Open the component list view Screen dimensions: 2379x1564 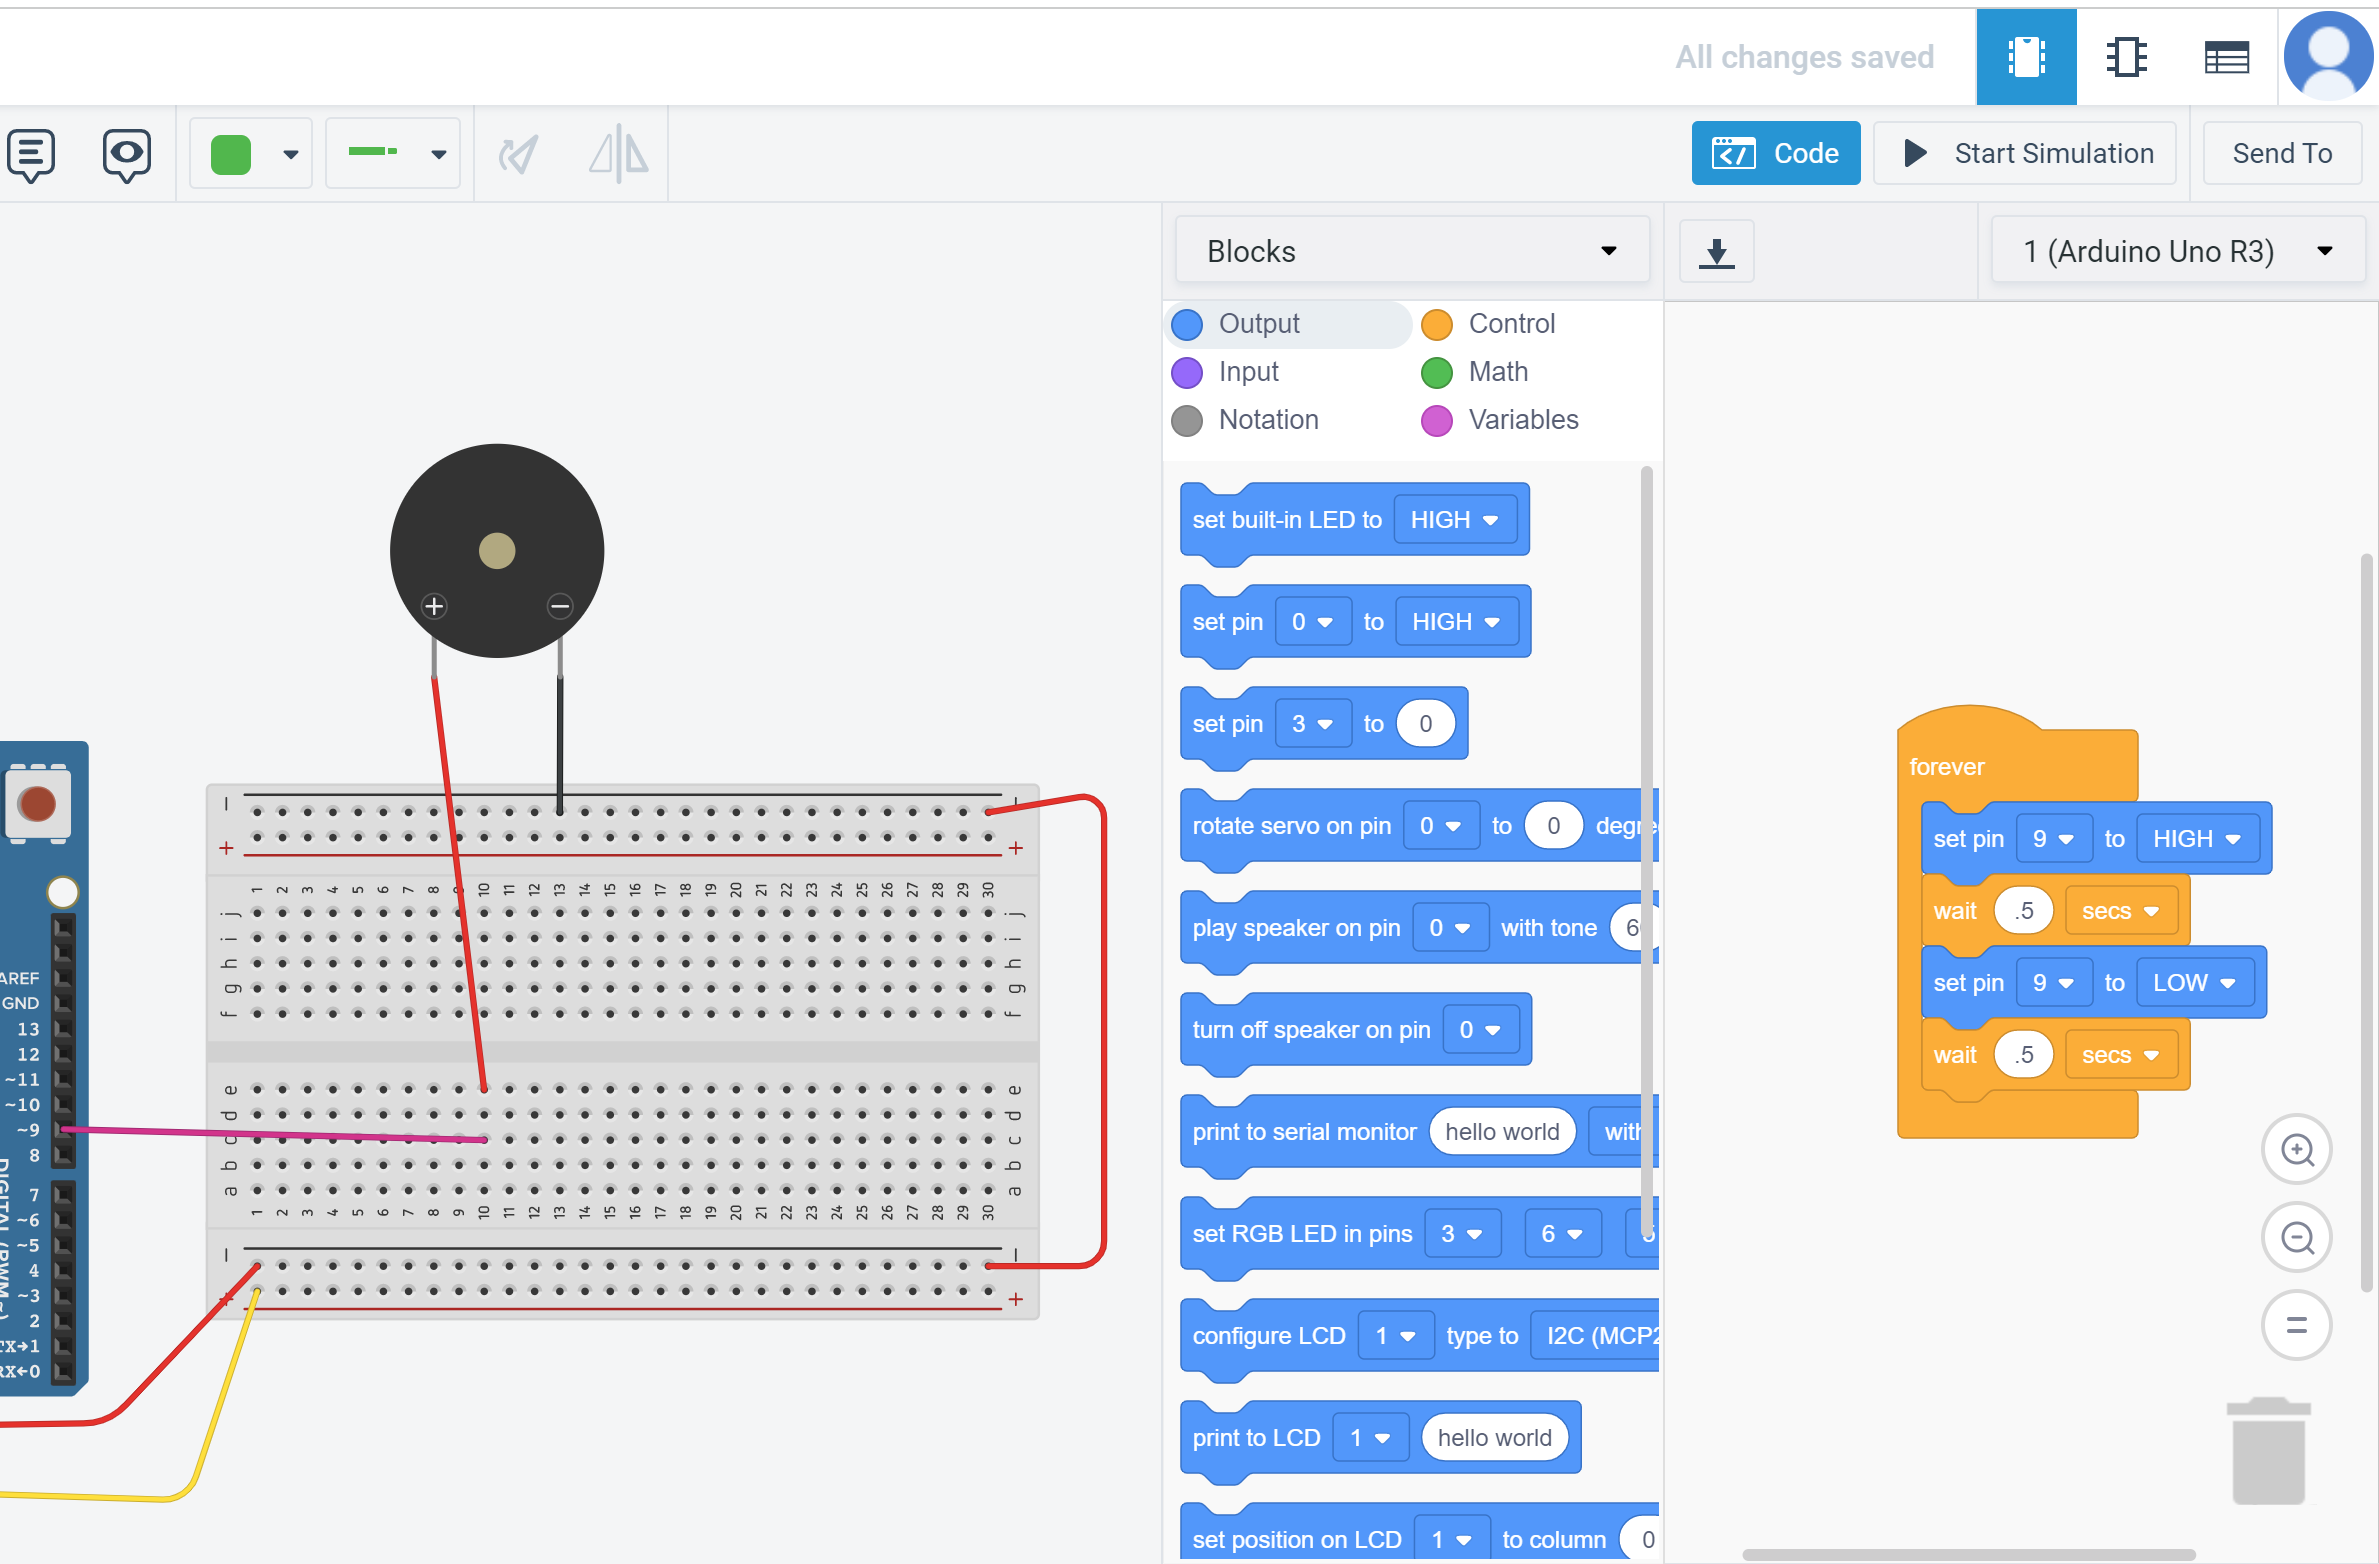point(2226,57)
